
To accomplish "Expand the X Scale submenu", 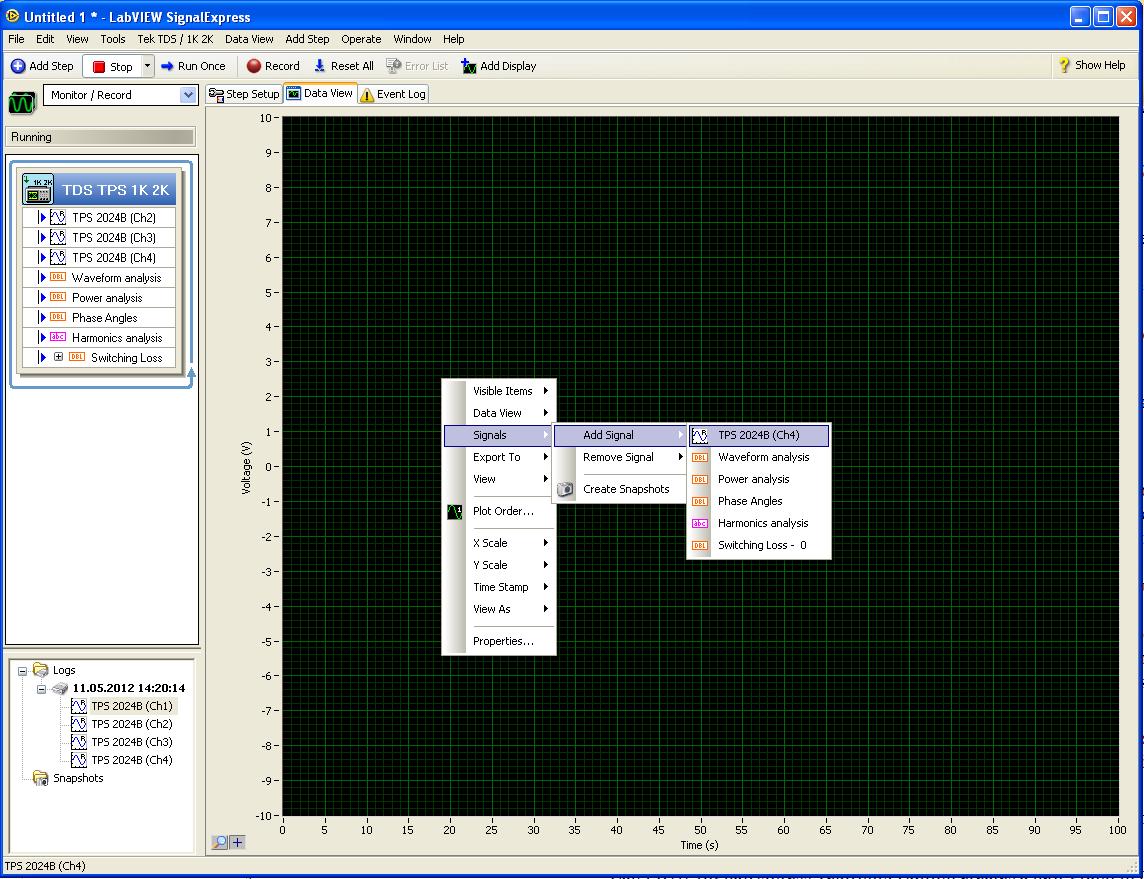I will (500, 543).
